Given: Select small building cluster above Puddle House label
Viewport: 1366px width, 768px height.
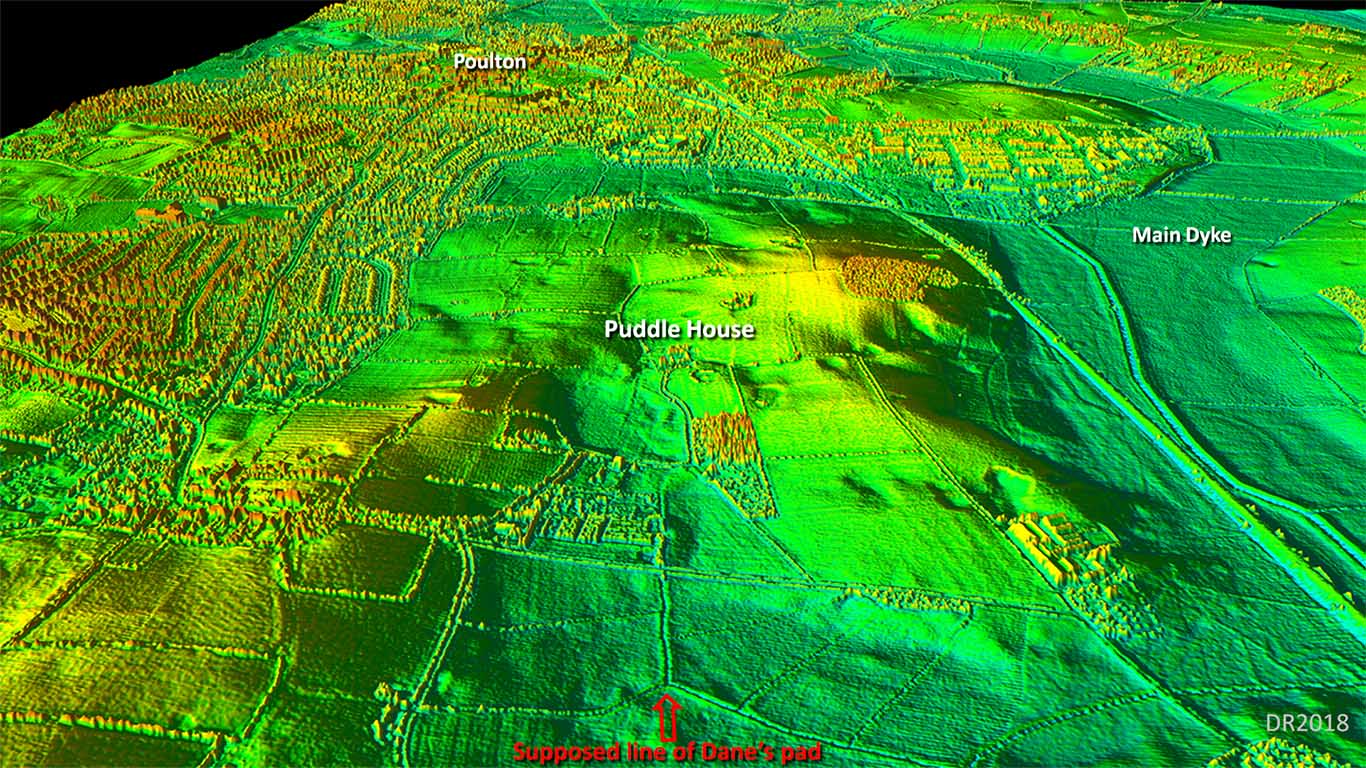Looking at the screenshot, I should click(741, 299).
